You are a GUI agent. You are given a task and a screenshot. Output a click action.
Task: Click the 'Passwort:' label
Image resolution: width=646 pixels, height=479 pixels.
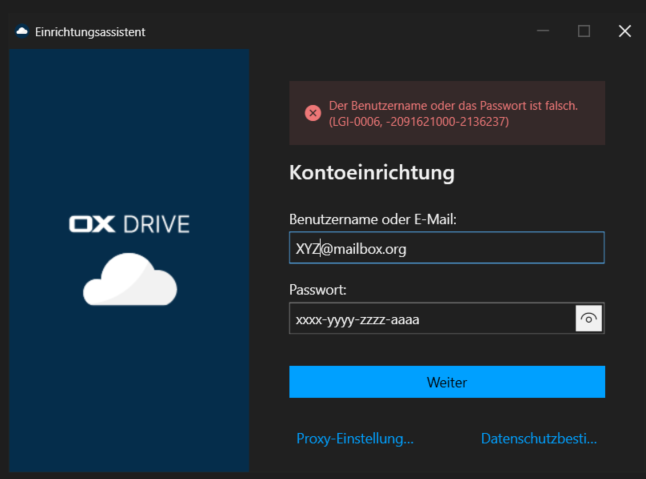pos(318,290)
